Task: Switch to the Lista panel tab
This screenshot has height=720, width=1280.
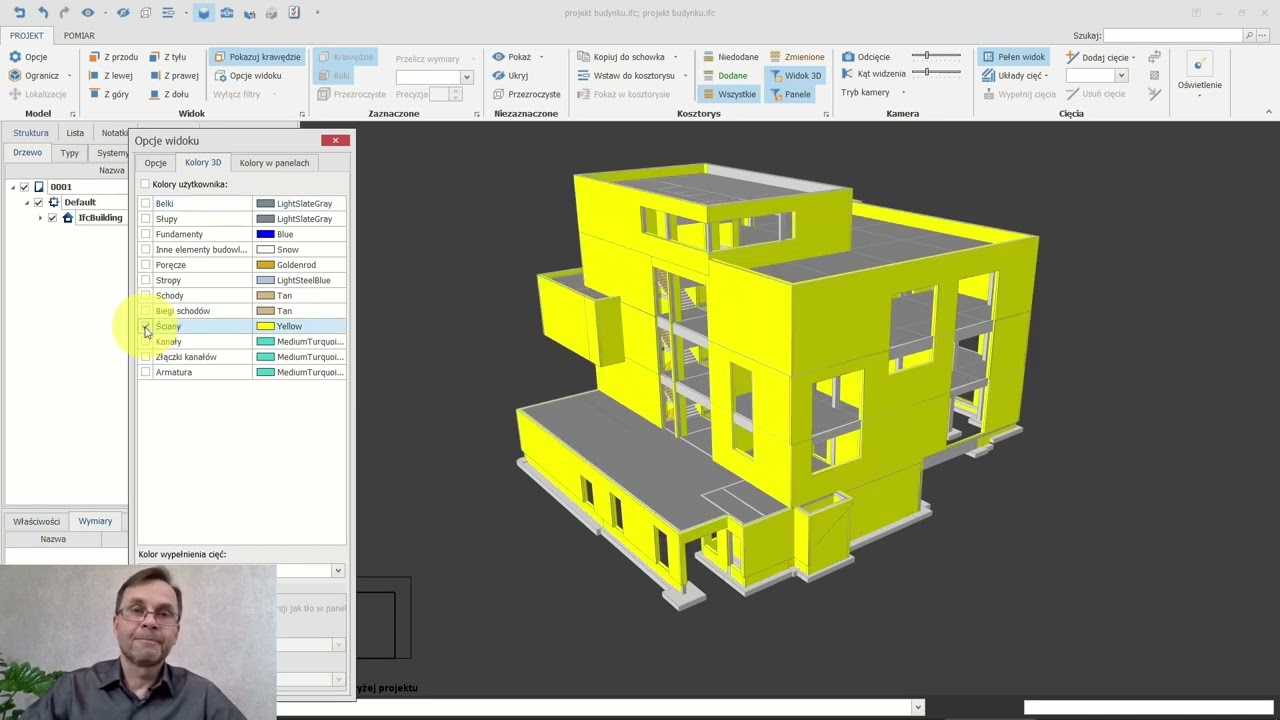Action: 75,133
